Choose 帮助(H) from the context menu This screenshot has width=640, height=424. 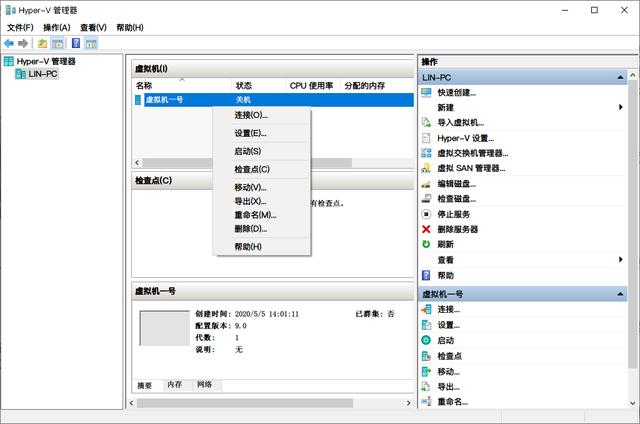tap(262, 246)
